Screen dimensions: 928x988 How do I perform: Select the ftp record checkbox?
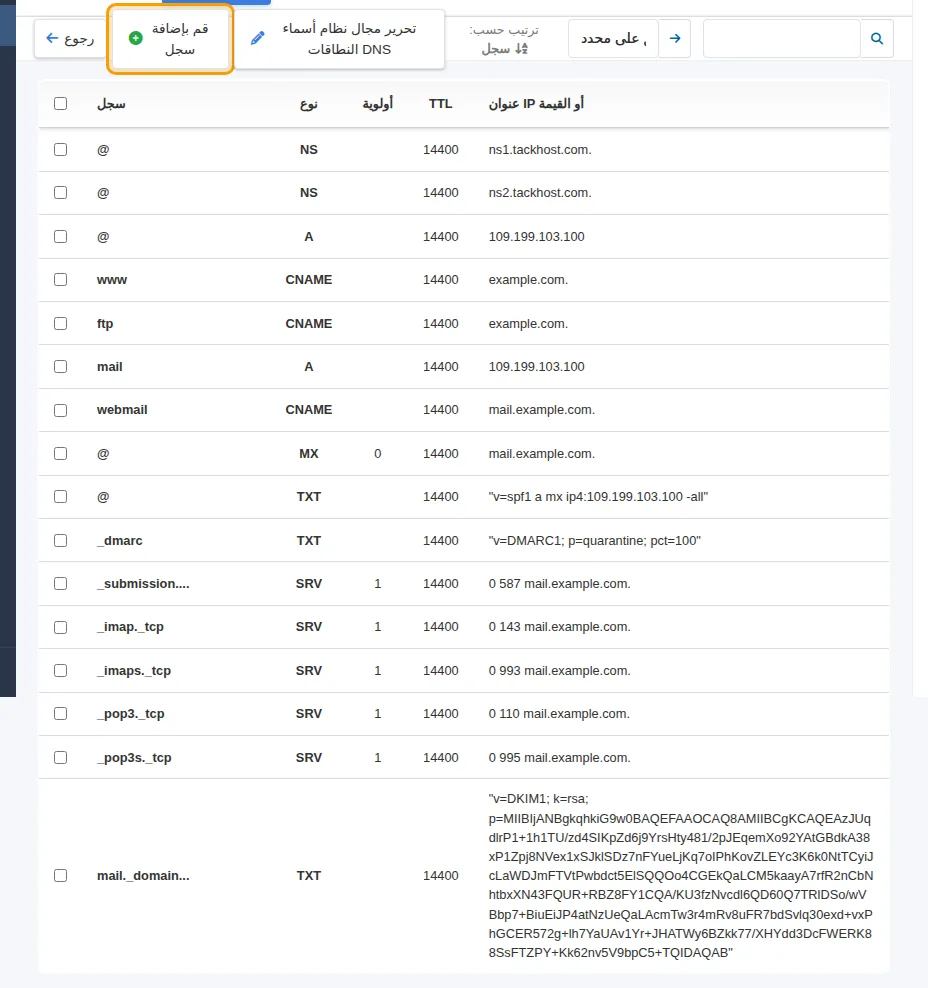coord(60,323)
